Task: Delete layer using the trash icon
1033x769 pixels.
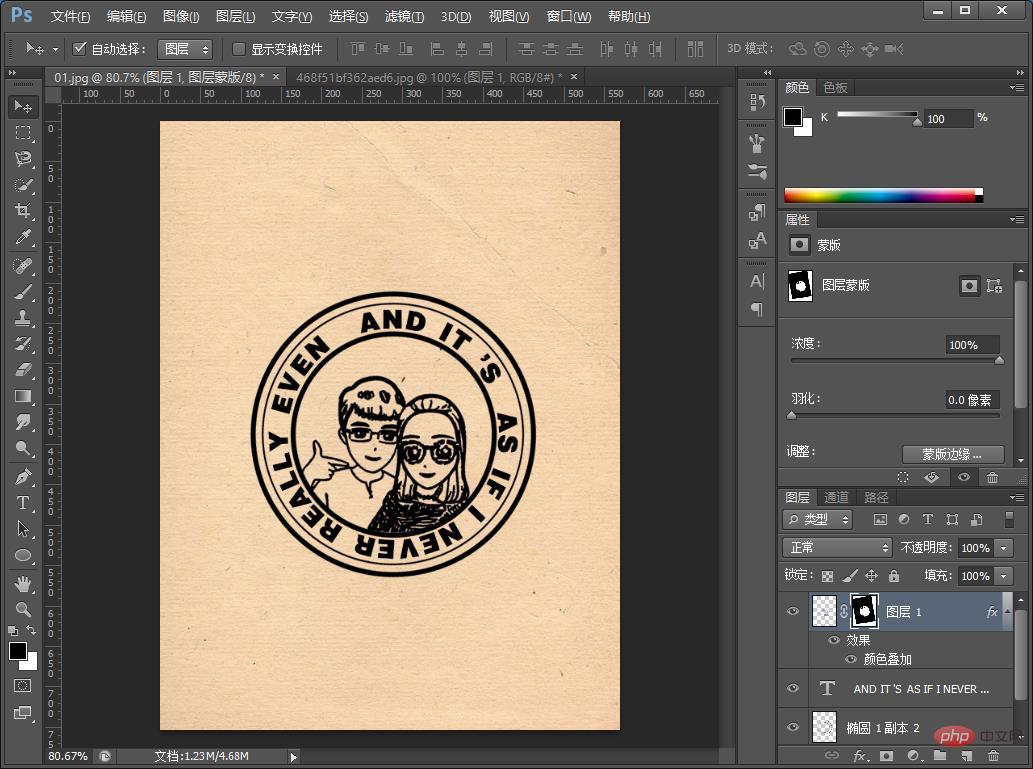Action: [993, 756]
